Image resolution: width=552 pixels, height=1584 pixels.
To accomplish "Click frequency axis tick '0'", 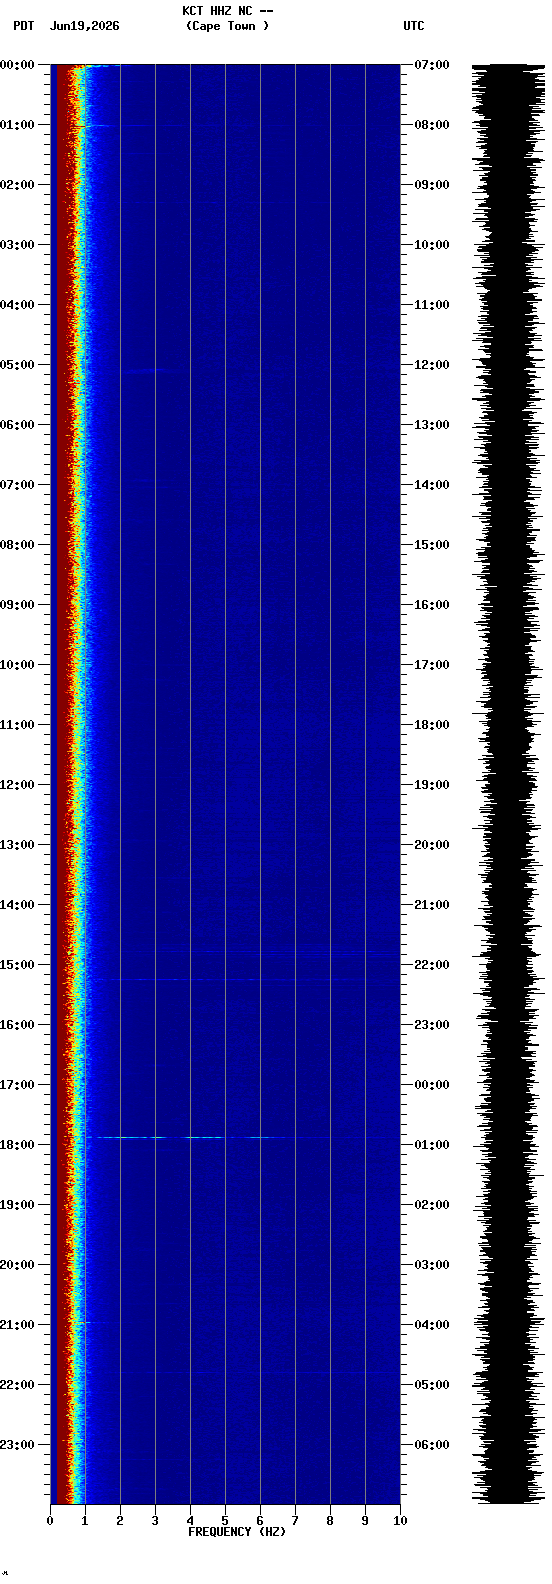I will (x=50, y=1521).
